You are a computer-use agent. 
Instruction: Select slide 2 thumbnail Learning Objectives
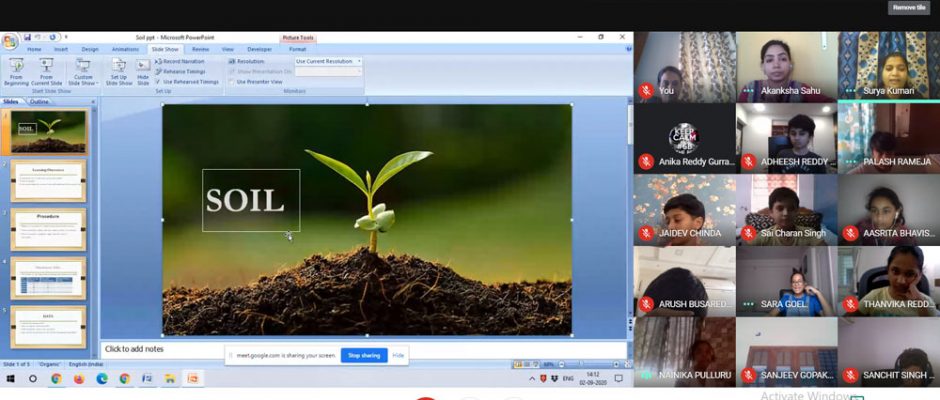(x=48, y=181)
